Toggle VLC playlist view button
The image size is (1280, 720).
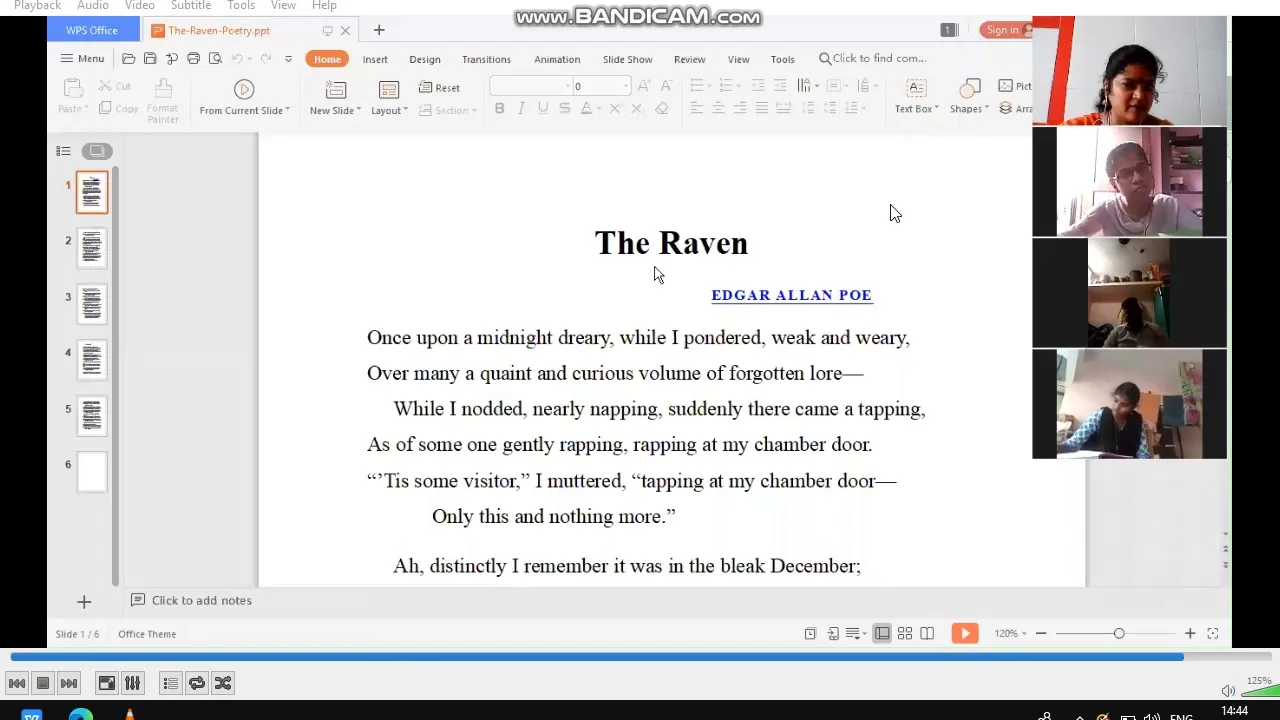[170, 684]
